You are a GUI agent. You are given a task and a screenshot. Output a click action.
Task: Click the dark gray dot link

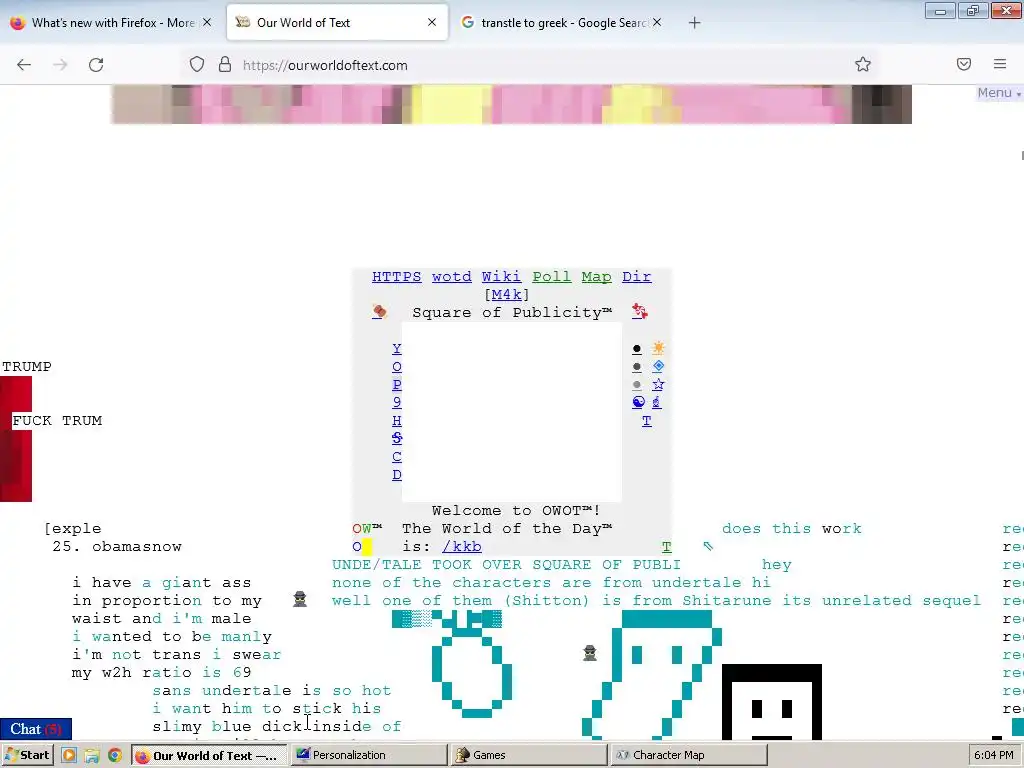tap(637, 367)
